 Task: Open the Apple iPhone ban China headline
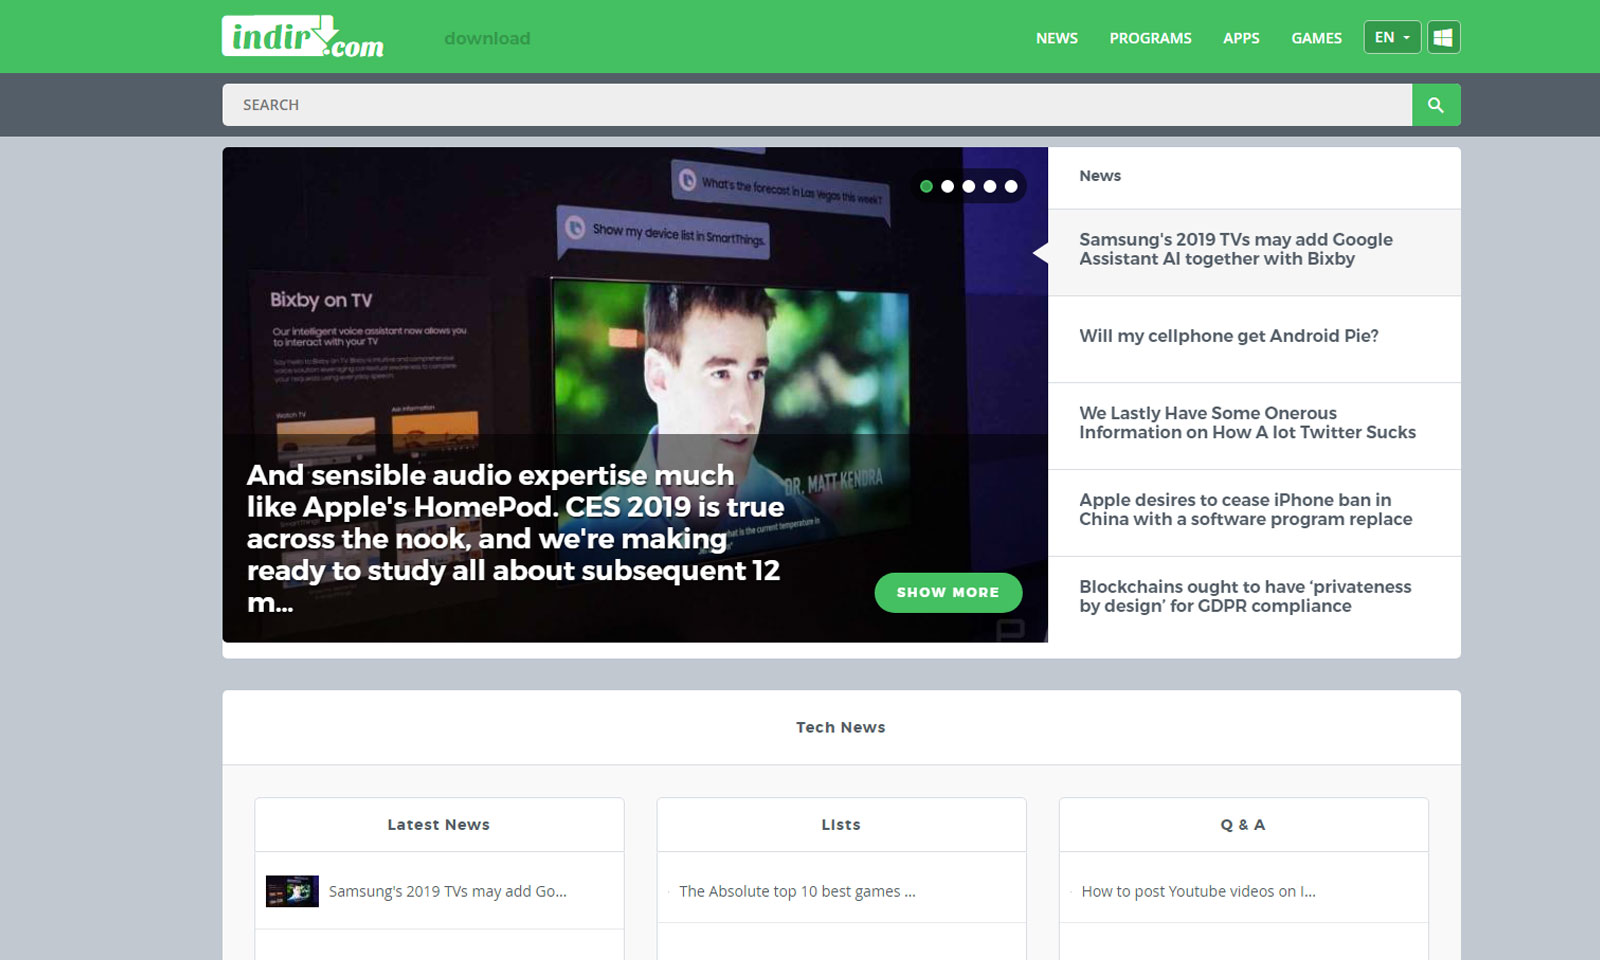pos(1246,509)
